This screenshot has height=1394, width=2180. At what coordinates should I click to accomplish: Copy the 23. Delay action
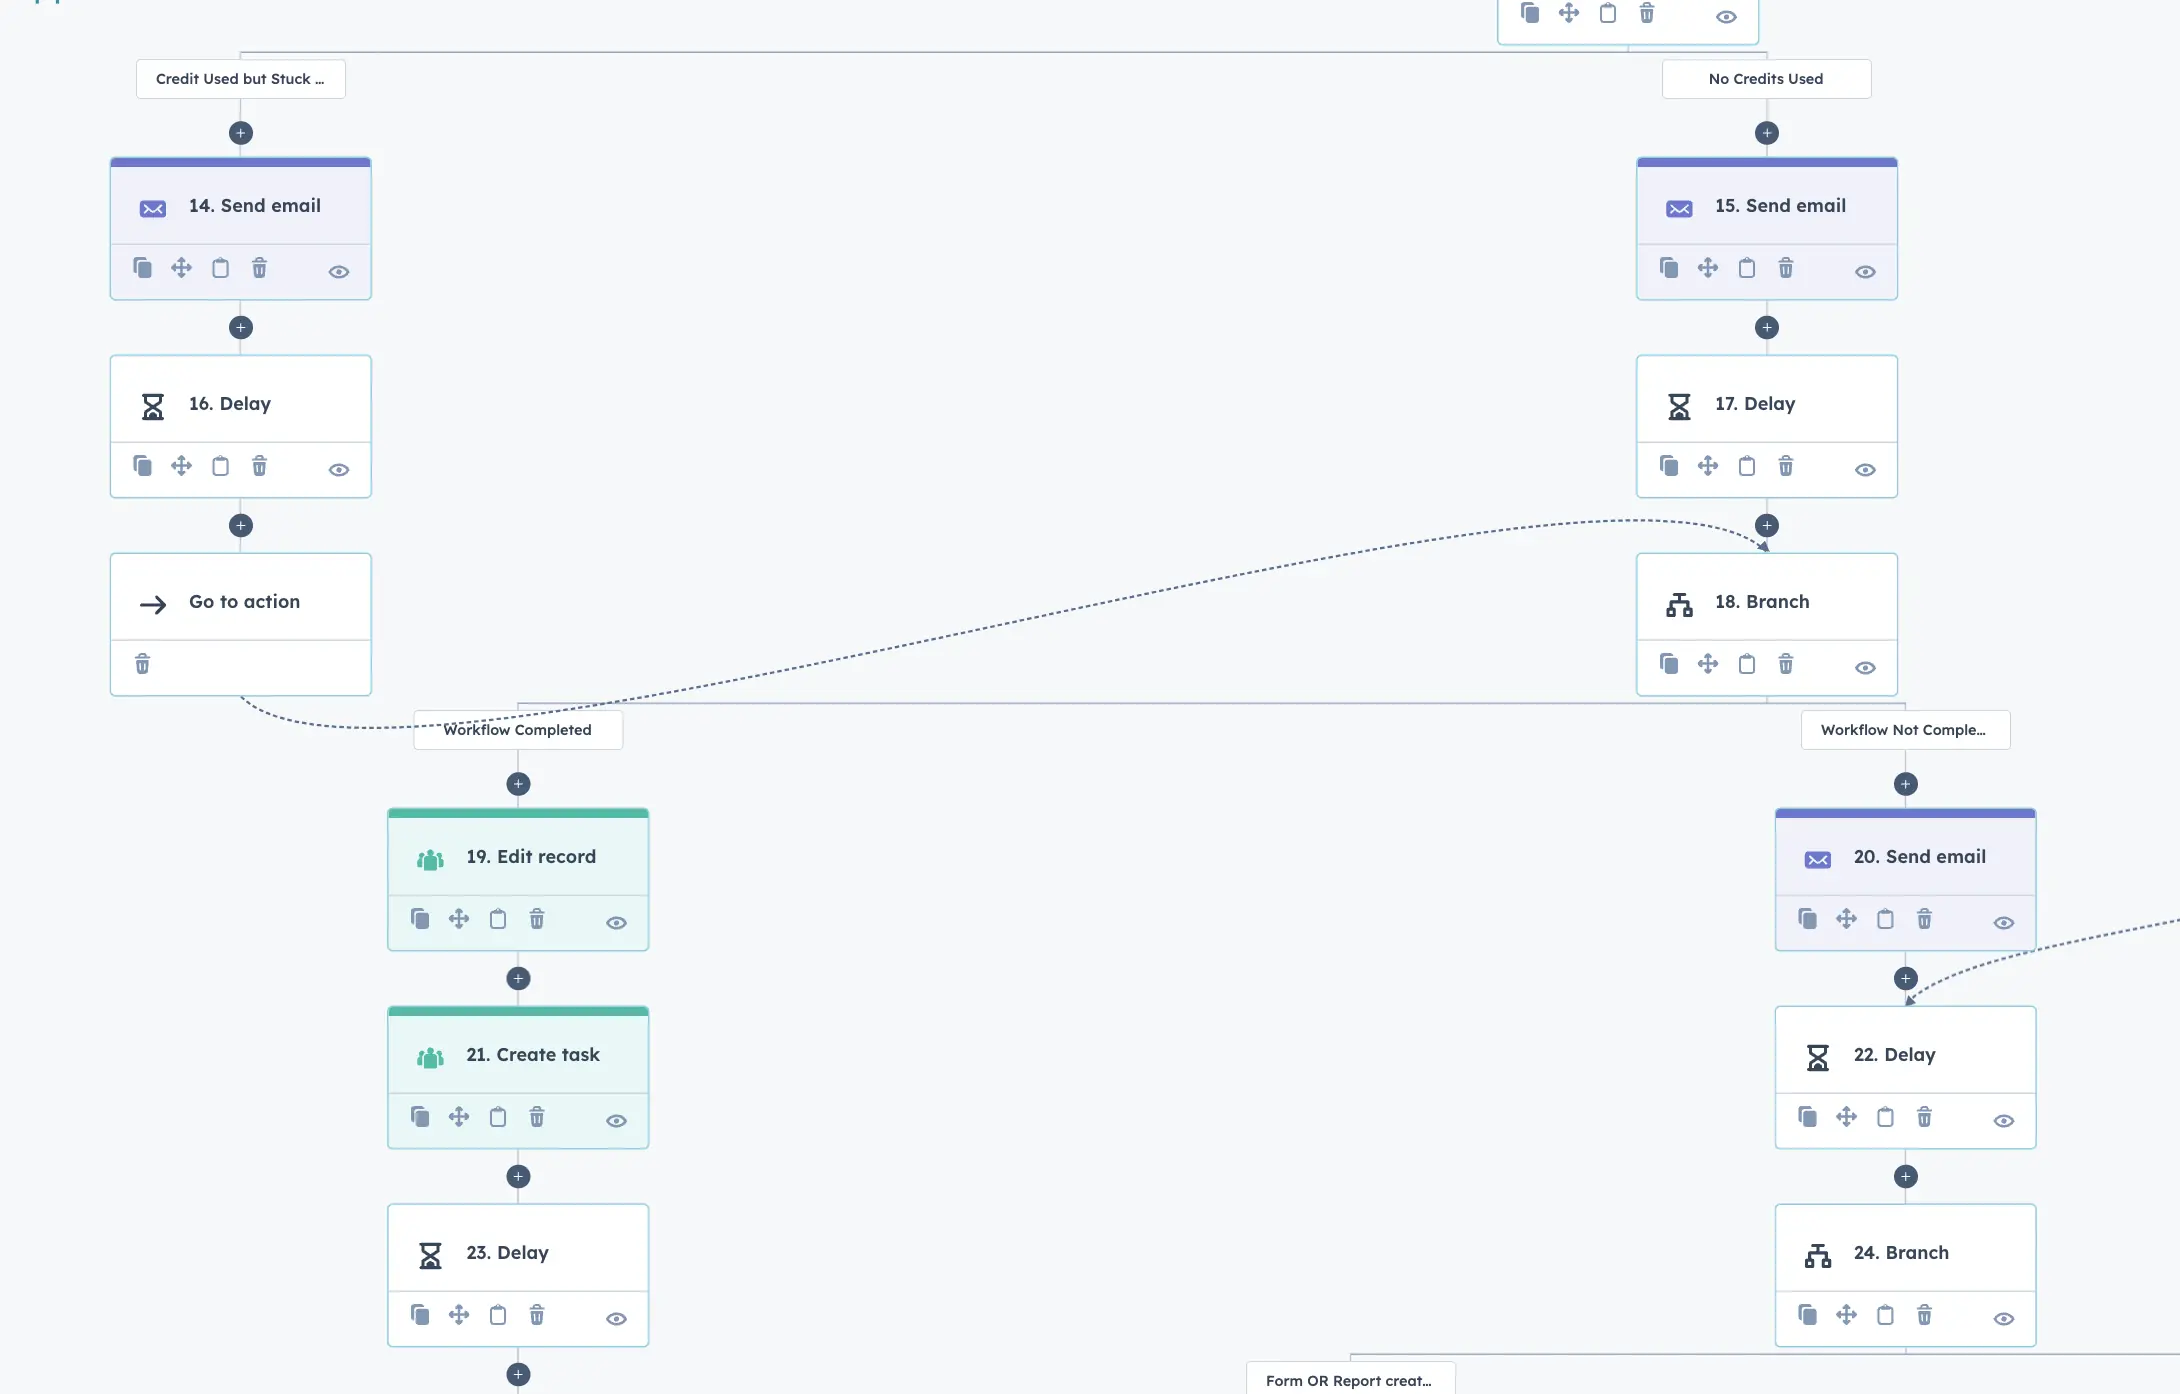[x=420, y=1315]
